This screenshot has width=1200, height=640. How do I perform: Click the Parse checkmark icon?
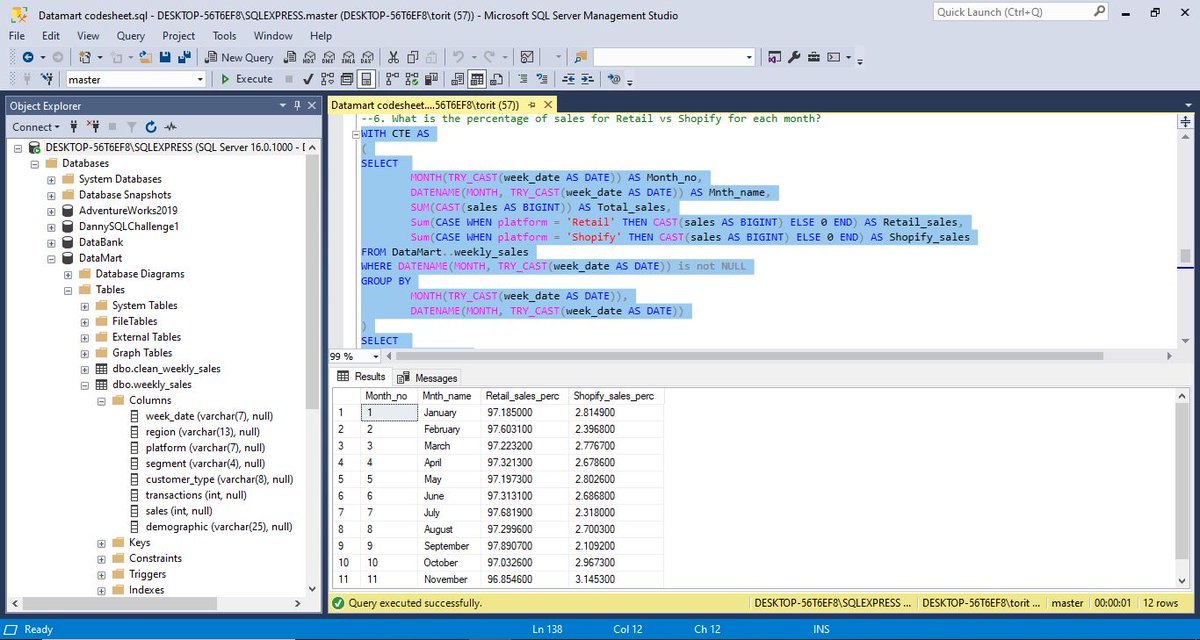(x=308, y=79)
